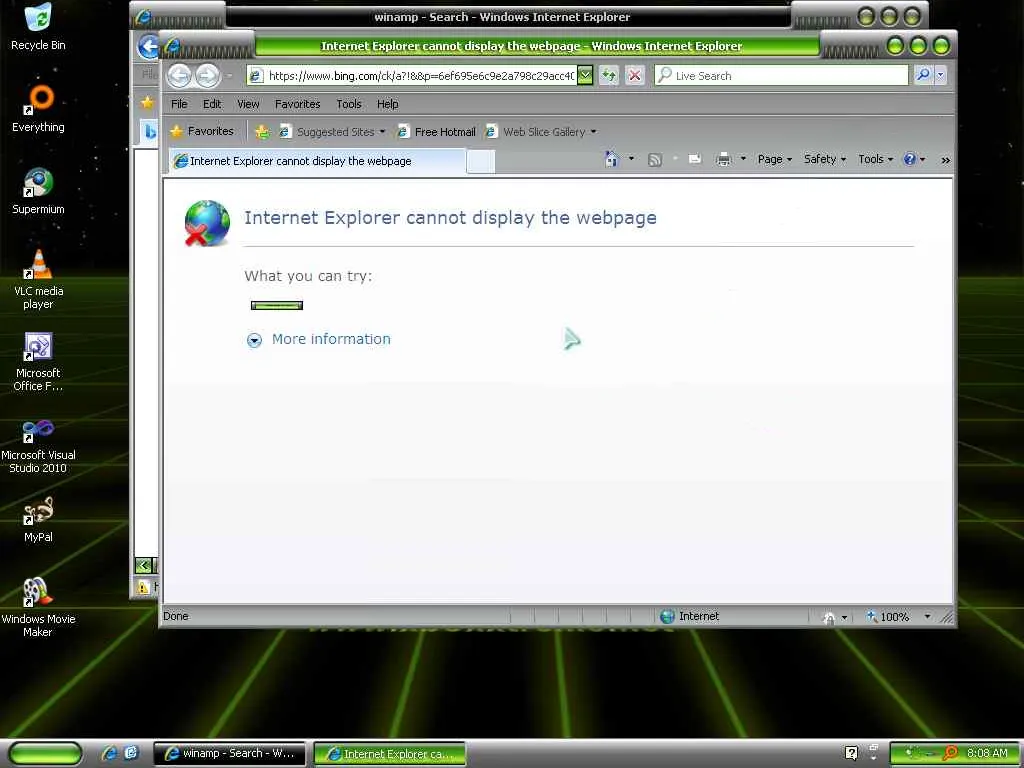The width and height of the screenshot is (1024, 768).
Task: Switch to winamp - Search taskbar button
Action: tap(229, 753)
